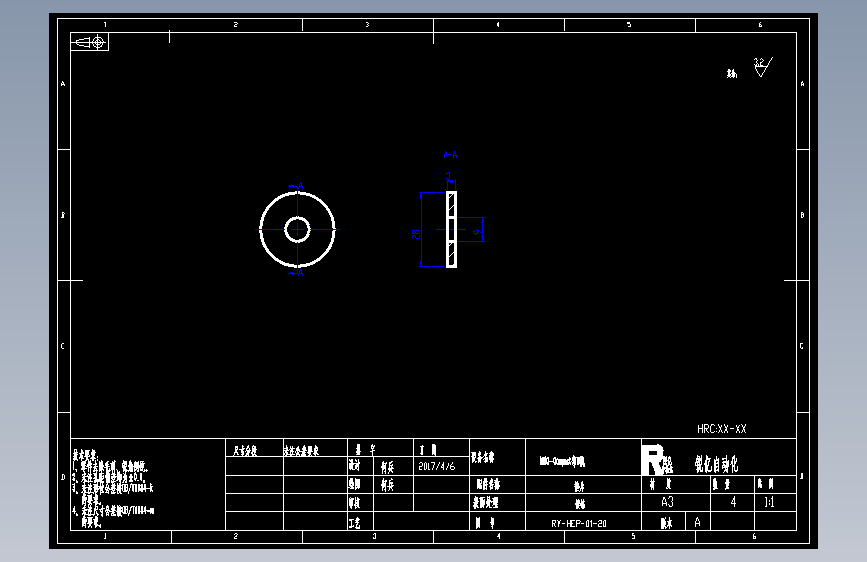
Task: Click zone letter 'A' on left border
Action: [x=63, y=84]
